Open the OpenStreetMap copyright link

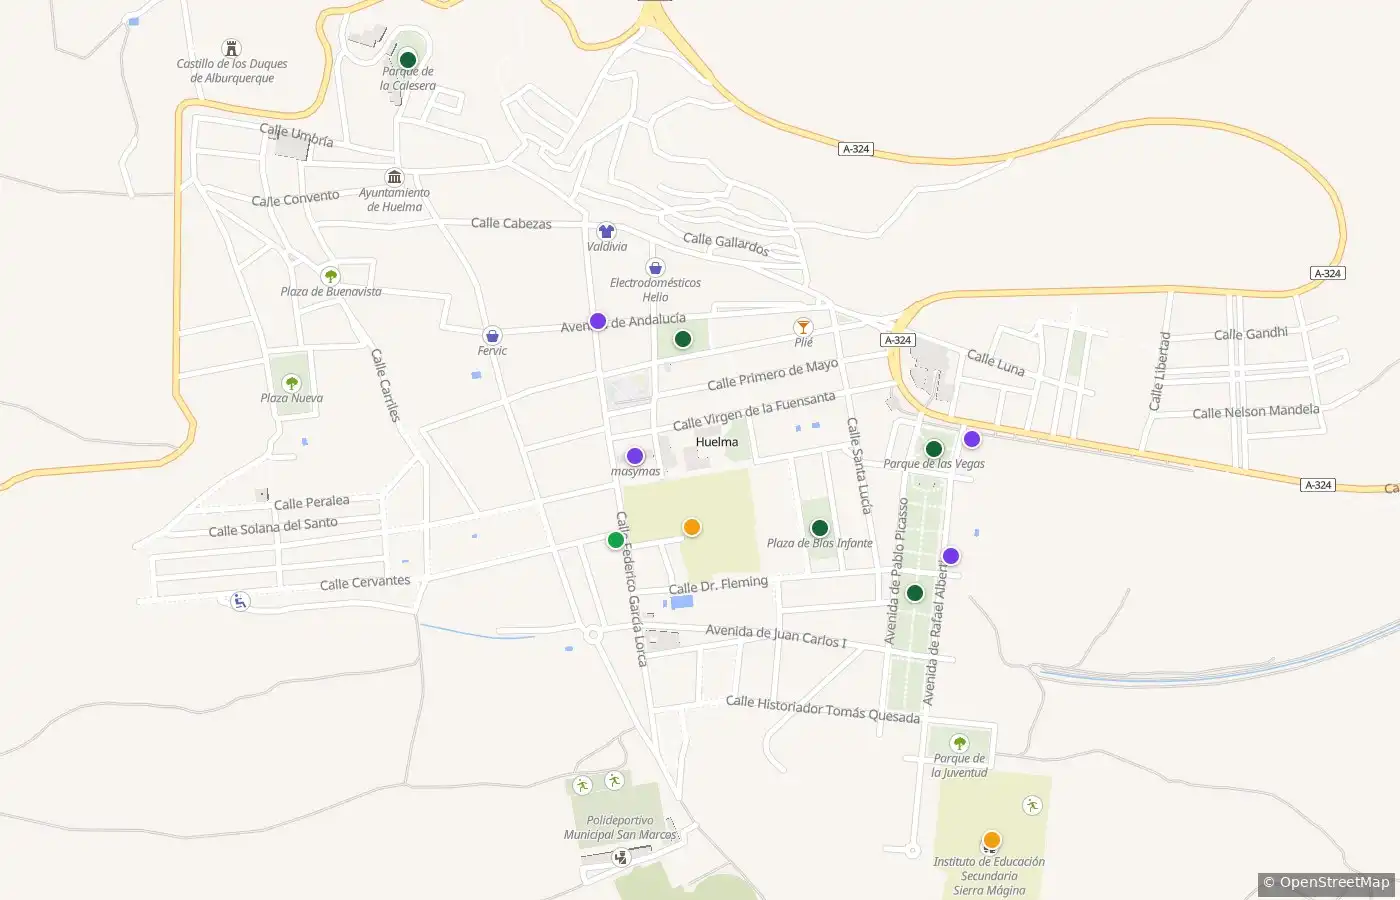click(x=1326, y=882)
